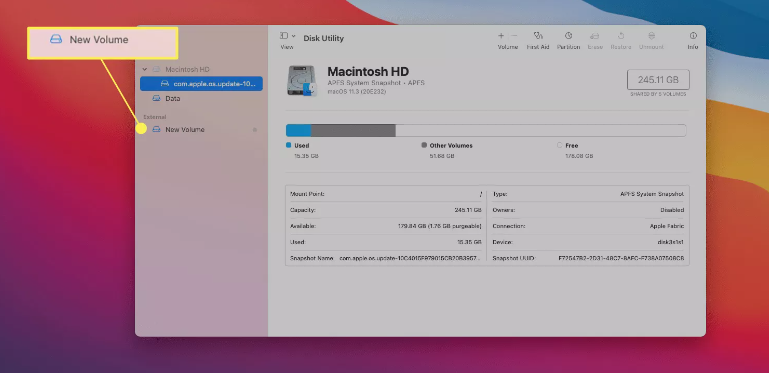Click the Snapshot UUID label
The width and height of the screenshot is (769, 373).
coord(513,258)
